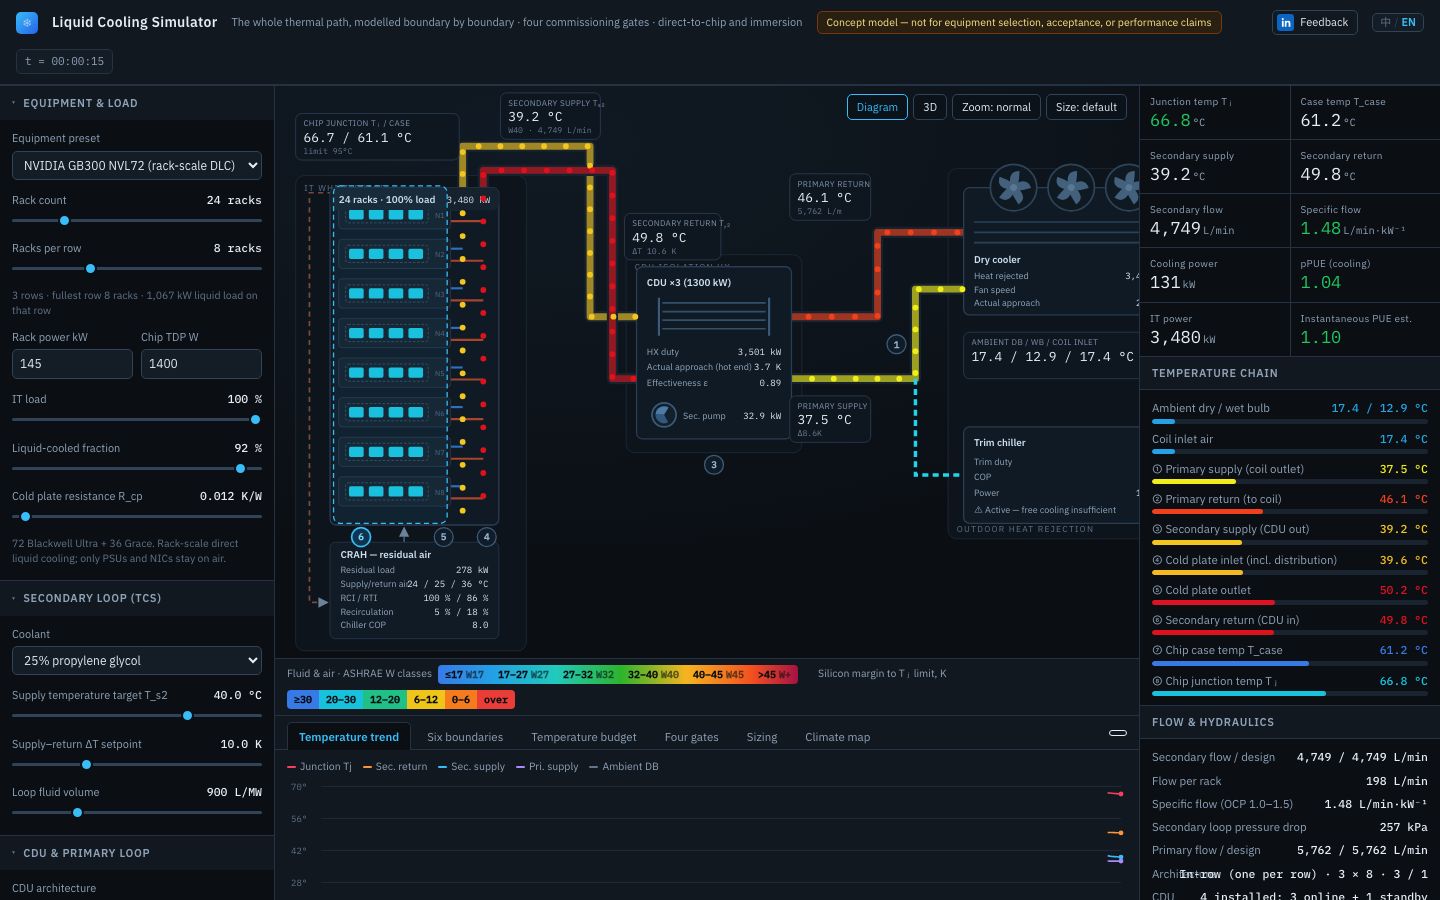Image resolution: width=1440 pixels, height=900 pixels.
Task: Click the Secondary loop pressure drop value
Action: pos(1403,827)
